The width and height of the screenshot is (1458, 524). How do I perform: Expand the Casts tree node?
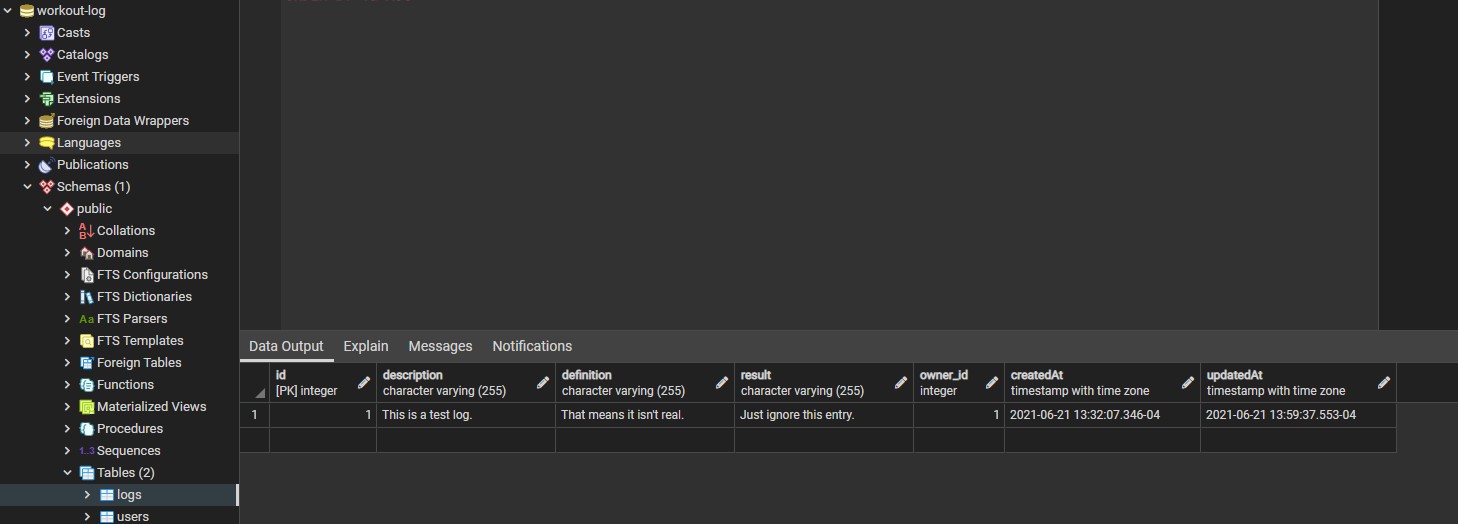pos(28,33)
